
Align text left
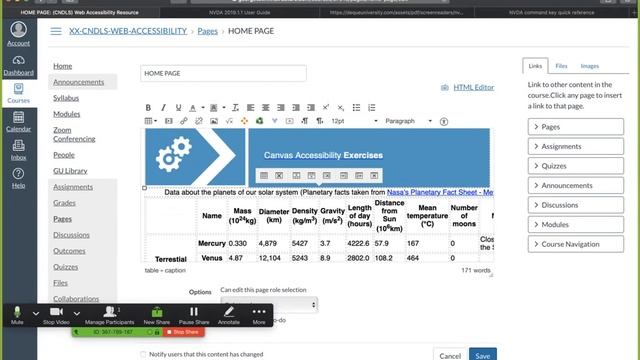pyautogui.click(x=250, y=108)
